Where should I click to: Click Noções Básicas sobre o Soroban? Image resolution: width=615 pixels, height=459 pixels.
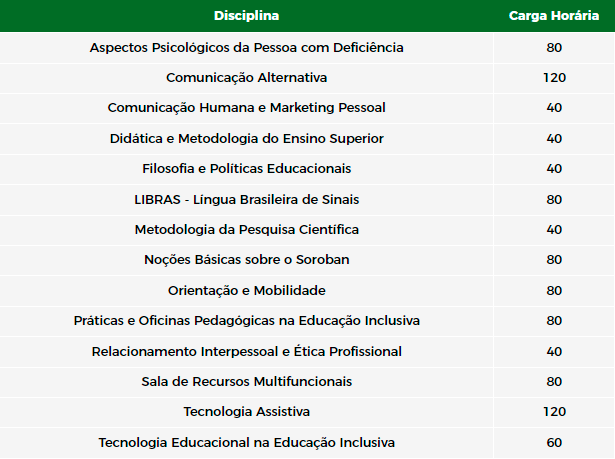click(x=246, y=260)
